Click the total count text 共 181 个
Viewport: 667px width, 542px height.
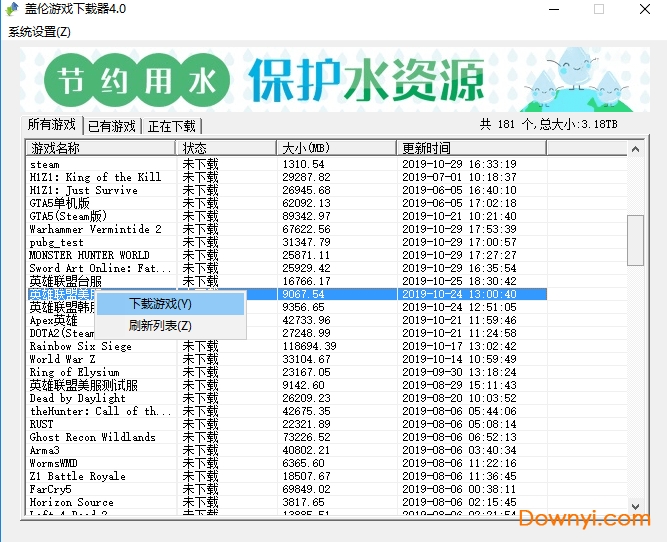[506, 125]
